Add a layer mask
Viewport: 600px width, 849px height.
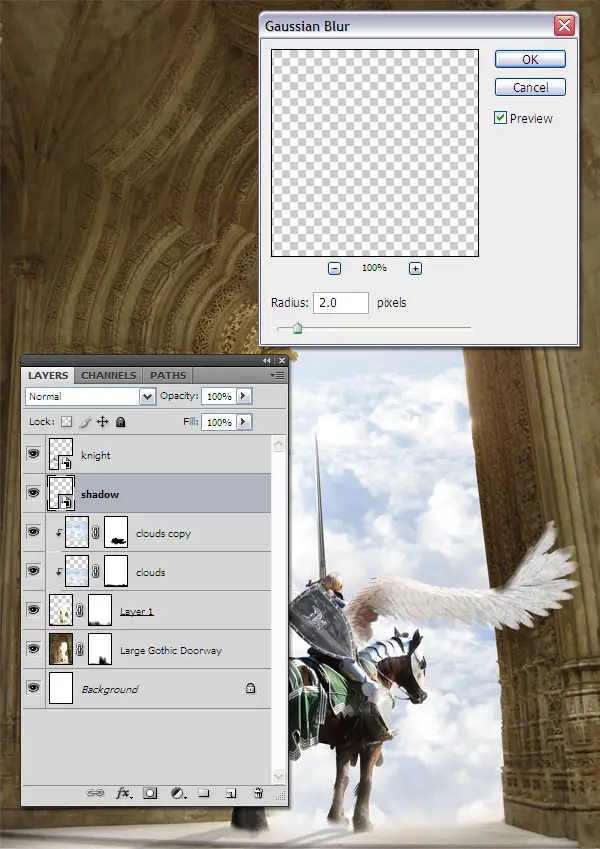(150, 793)
